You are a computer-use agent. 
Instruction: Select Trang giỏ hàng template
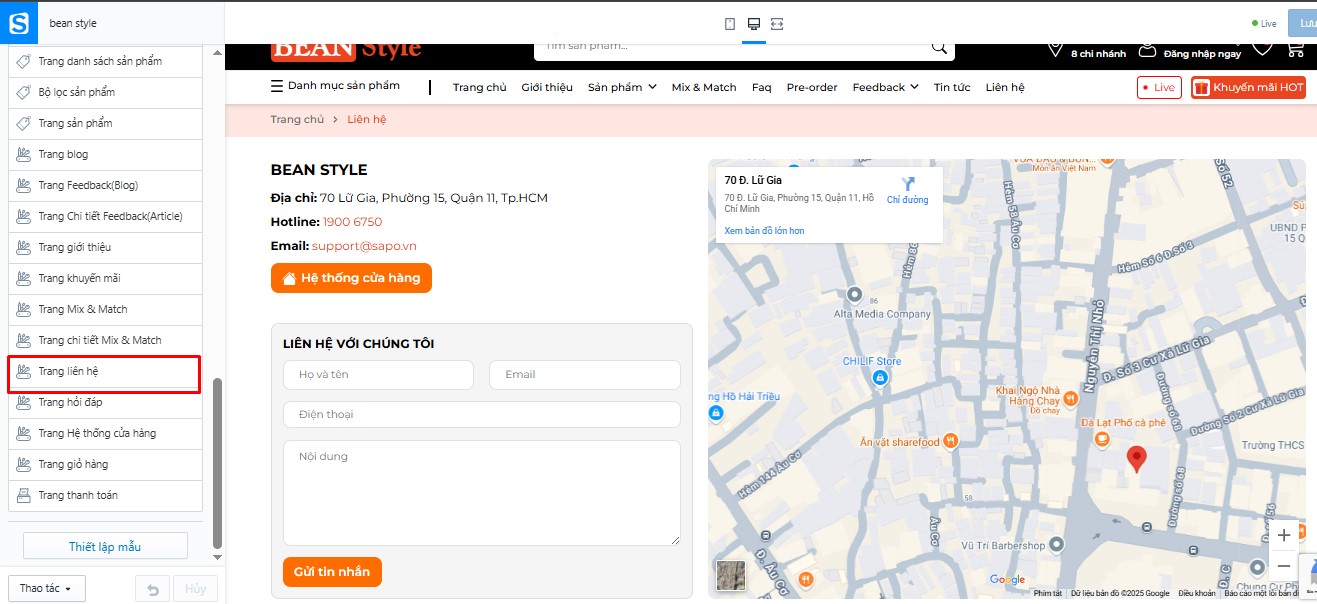point(105,464)
